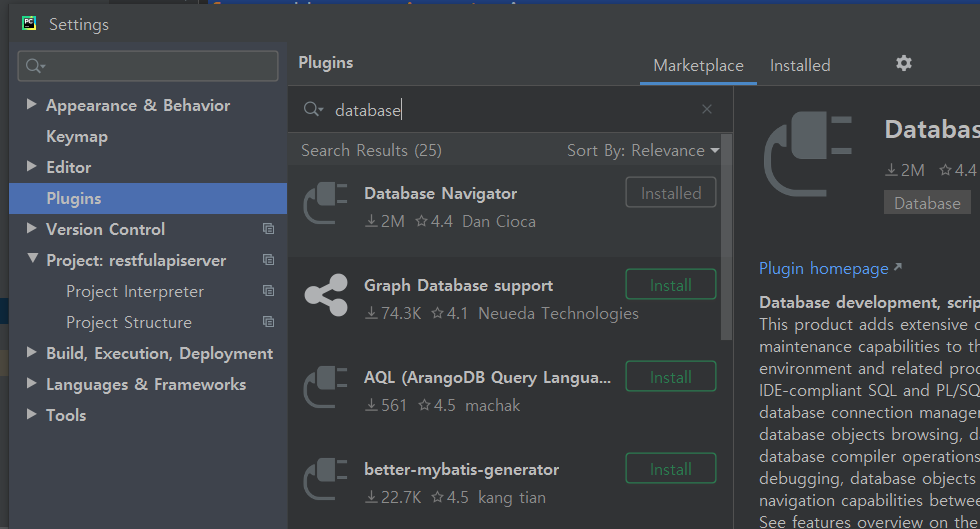This screenshot has height=529, width=980.
Task: Click the Graph Database support share icon
Action: coord(326,295)
